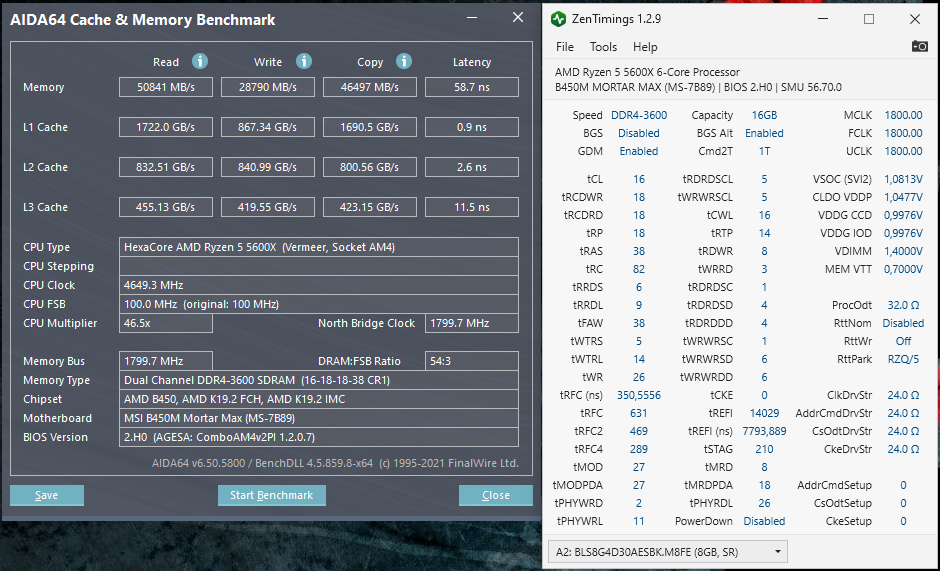Click the tRC value 82
940x571 pixels.
pos(639,269)
